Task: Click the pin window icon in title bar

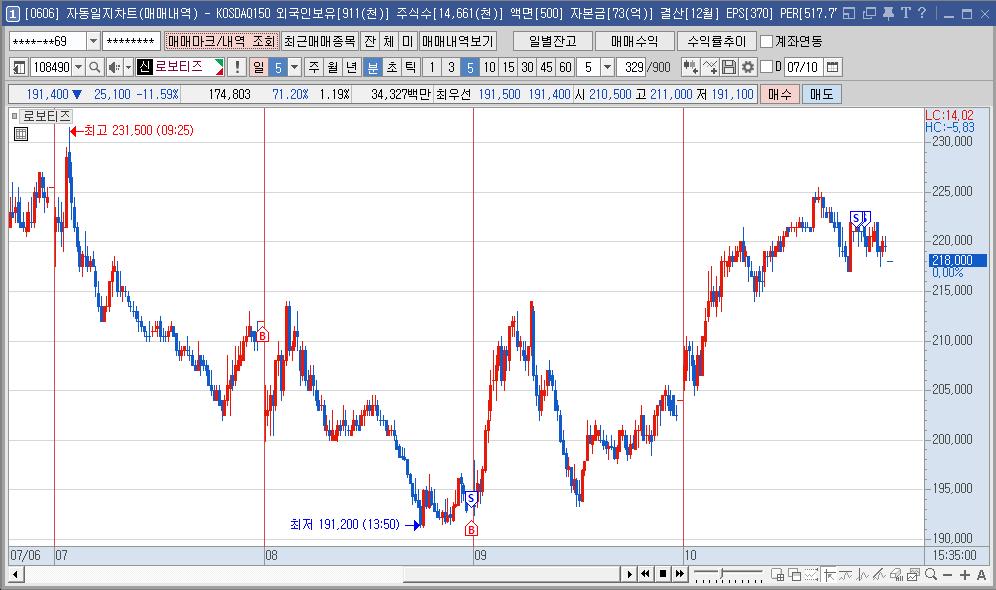Action: point(889,13)
